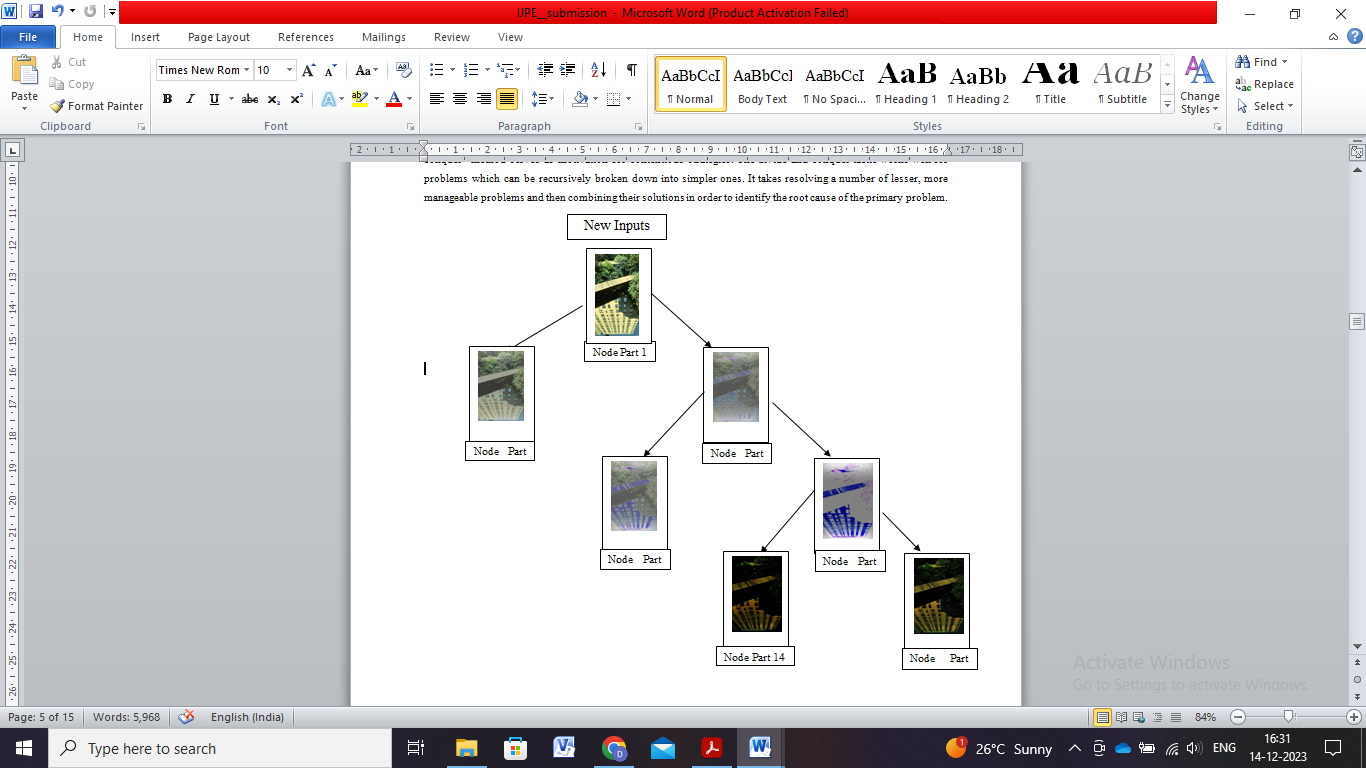The height and width of the screenshot is (768, 1366).
Task: Click the zoom slider handle
Action: point(1289,717)
